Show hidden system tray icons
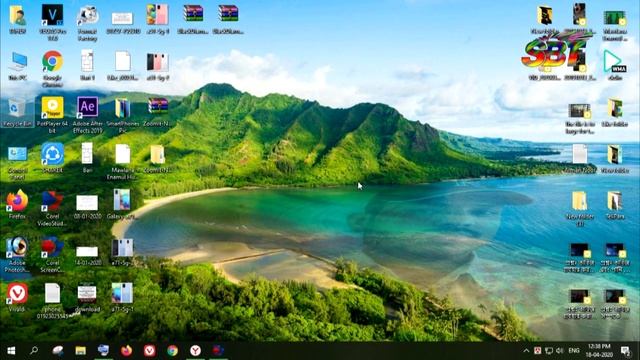The image size is (640, 360). click(x=526, y=351)
